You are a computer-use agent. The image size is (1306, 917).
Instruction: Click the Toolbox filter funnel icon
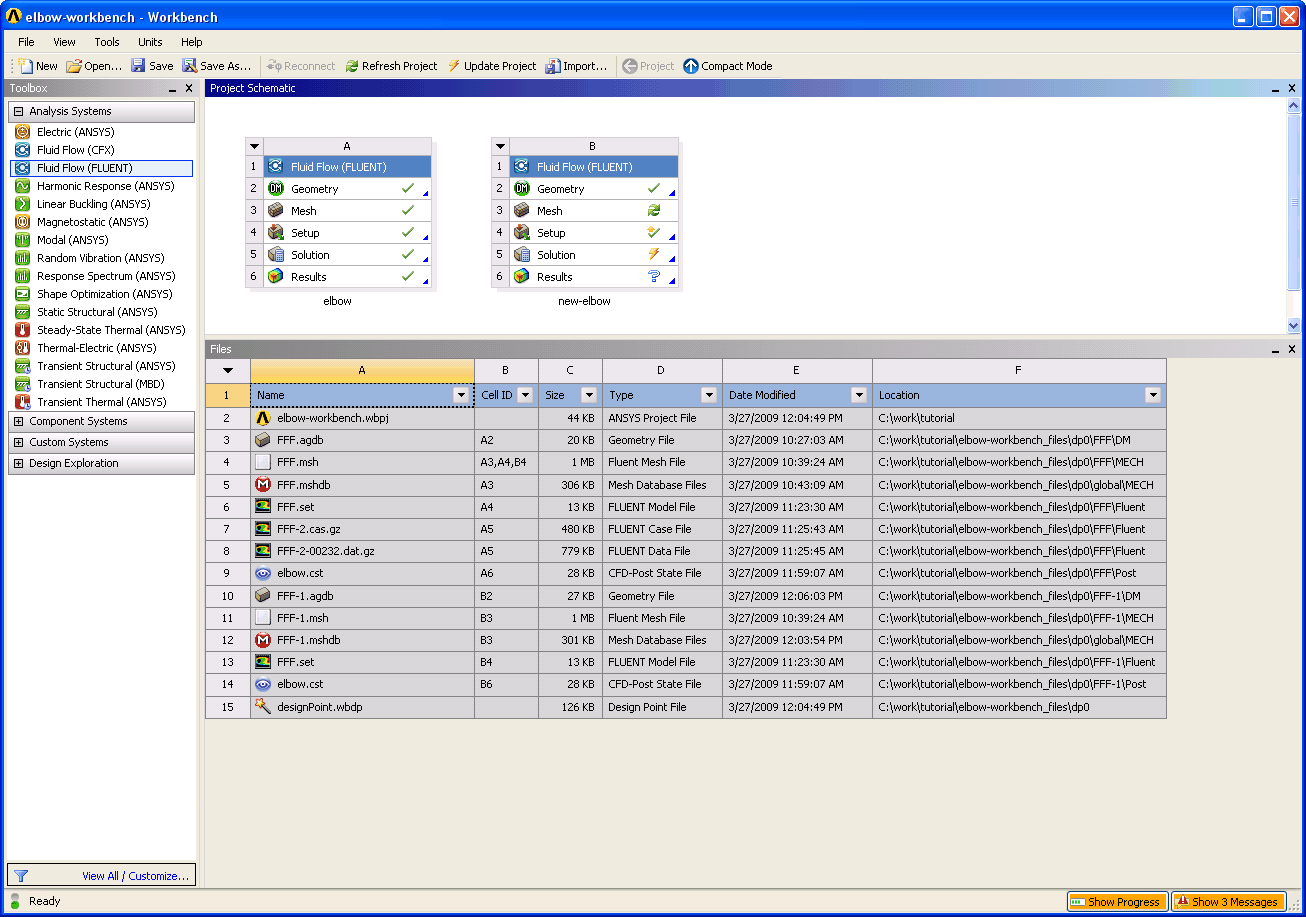(x=20, y=875)
